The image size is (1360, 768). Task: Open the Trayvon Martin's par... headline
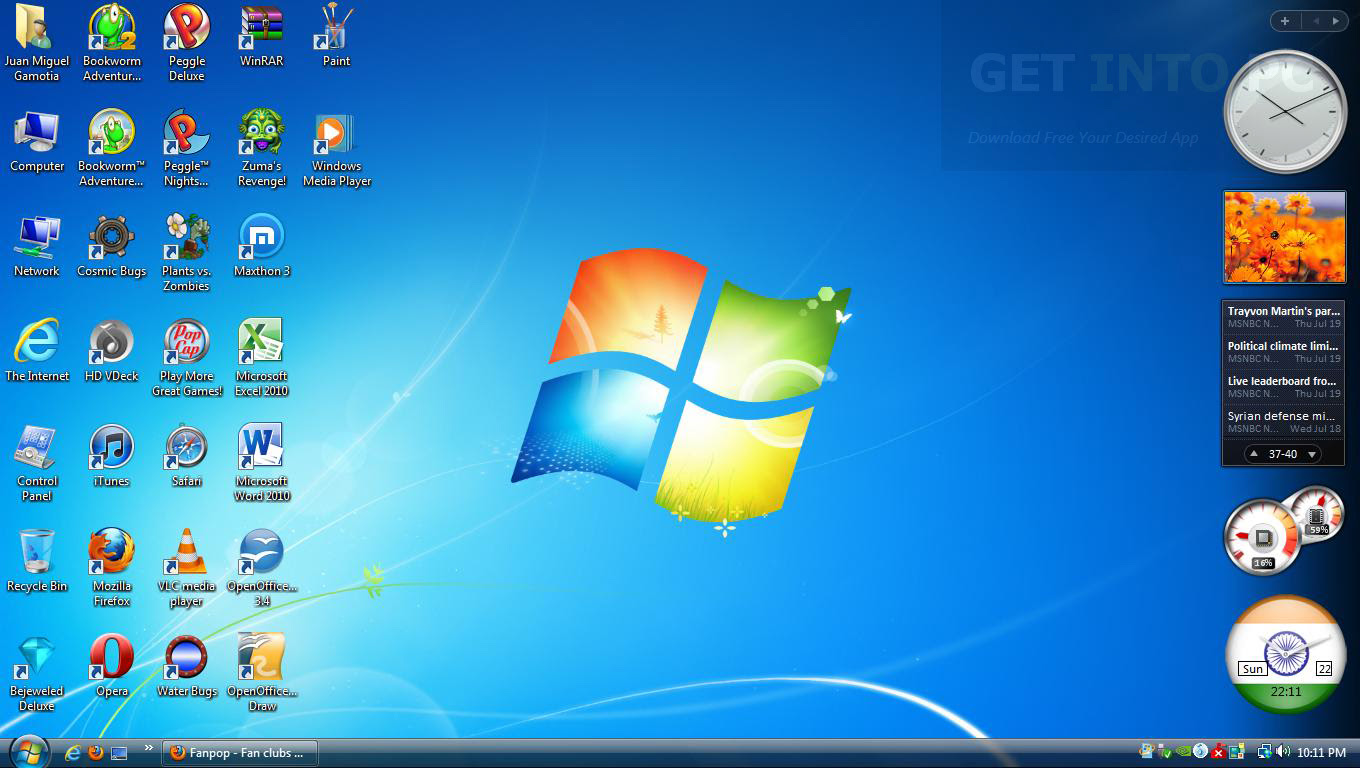pos(1284,317)
